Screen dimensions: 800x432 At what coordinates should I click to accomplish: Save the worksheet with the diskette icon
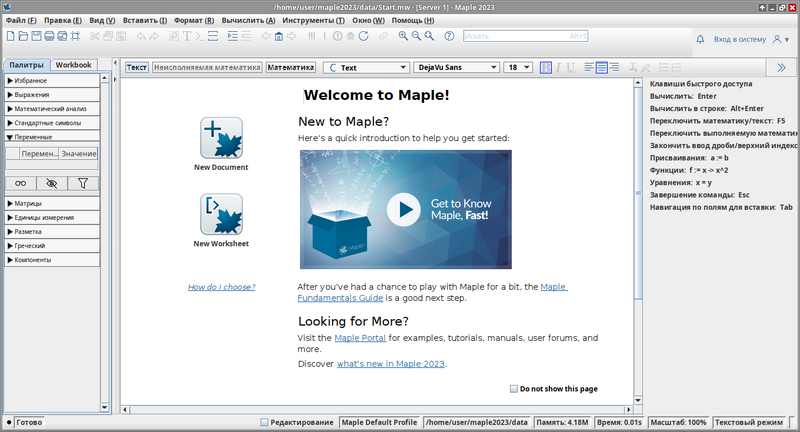(36, 36)
